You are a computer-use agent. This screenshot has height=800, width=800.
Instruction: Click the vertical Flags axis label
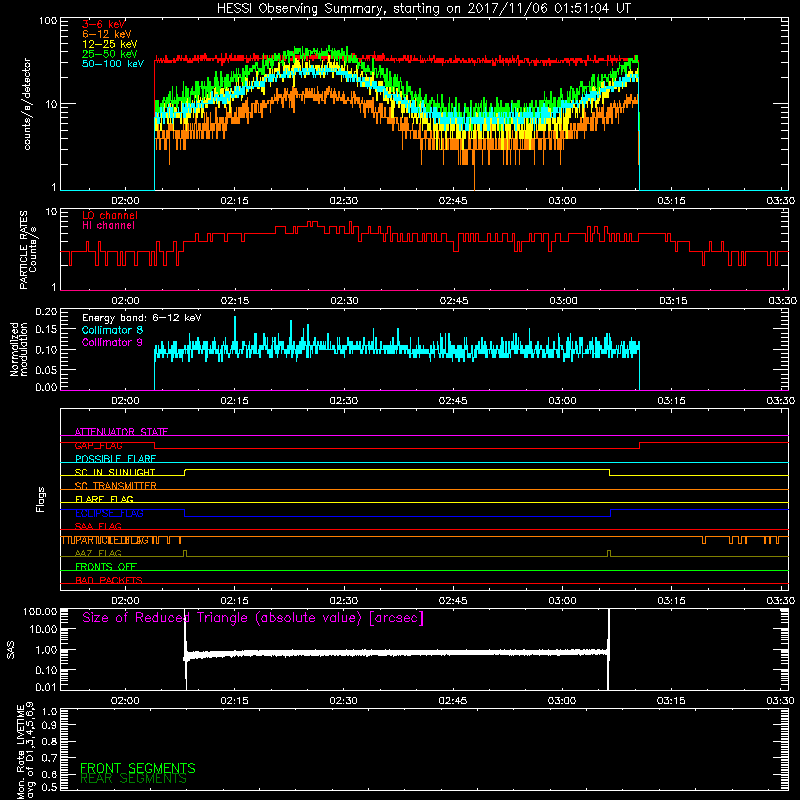[41, 499]
